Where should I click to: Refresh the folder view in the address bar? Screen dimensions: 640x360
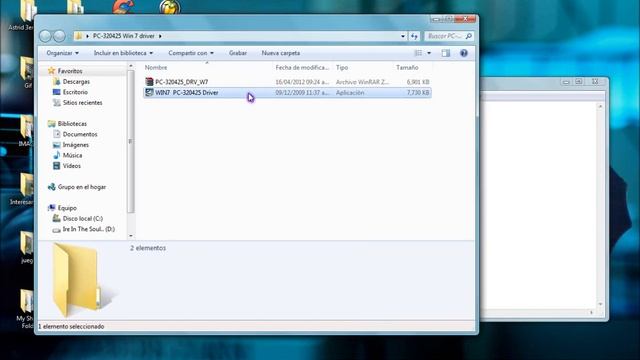[414, 36]
